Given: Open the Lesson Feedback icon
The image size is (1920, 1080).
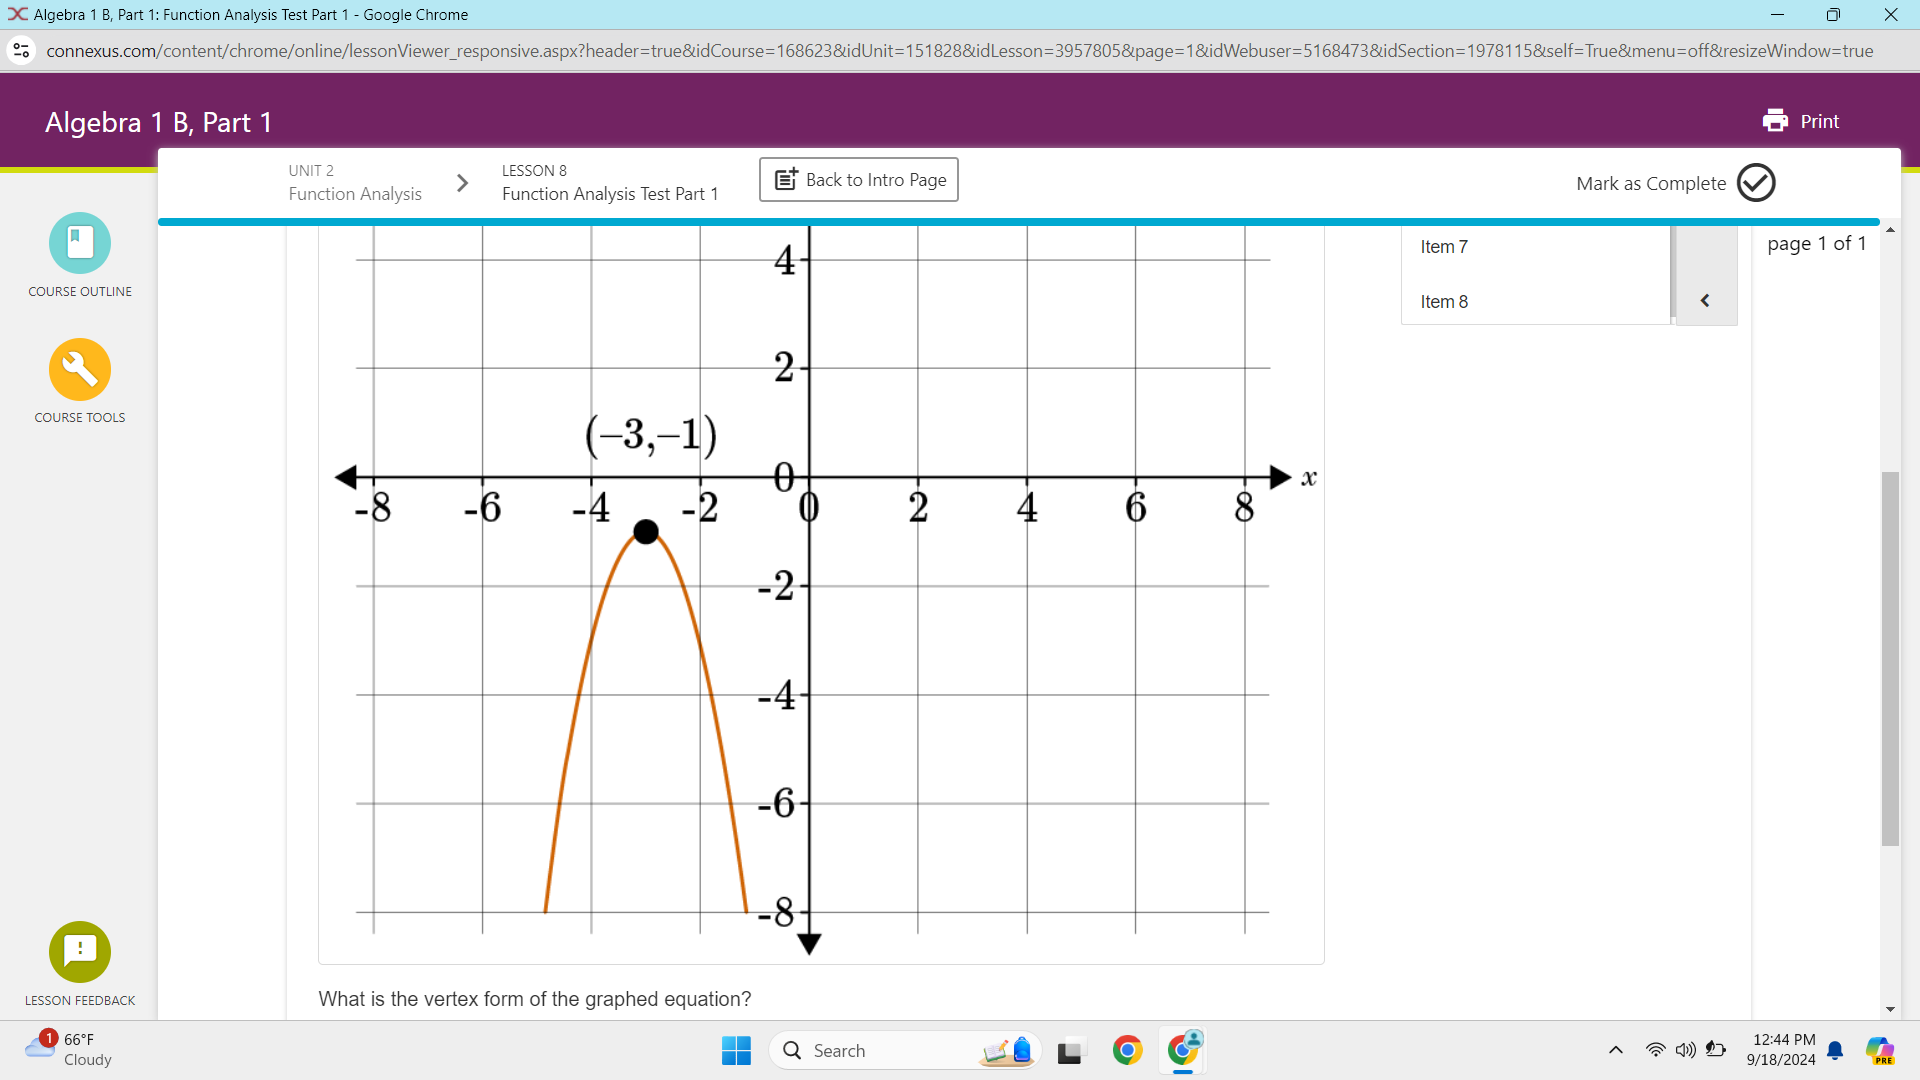Looking at the screenshot, I should 80,952.
